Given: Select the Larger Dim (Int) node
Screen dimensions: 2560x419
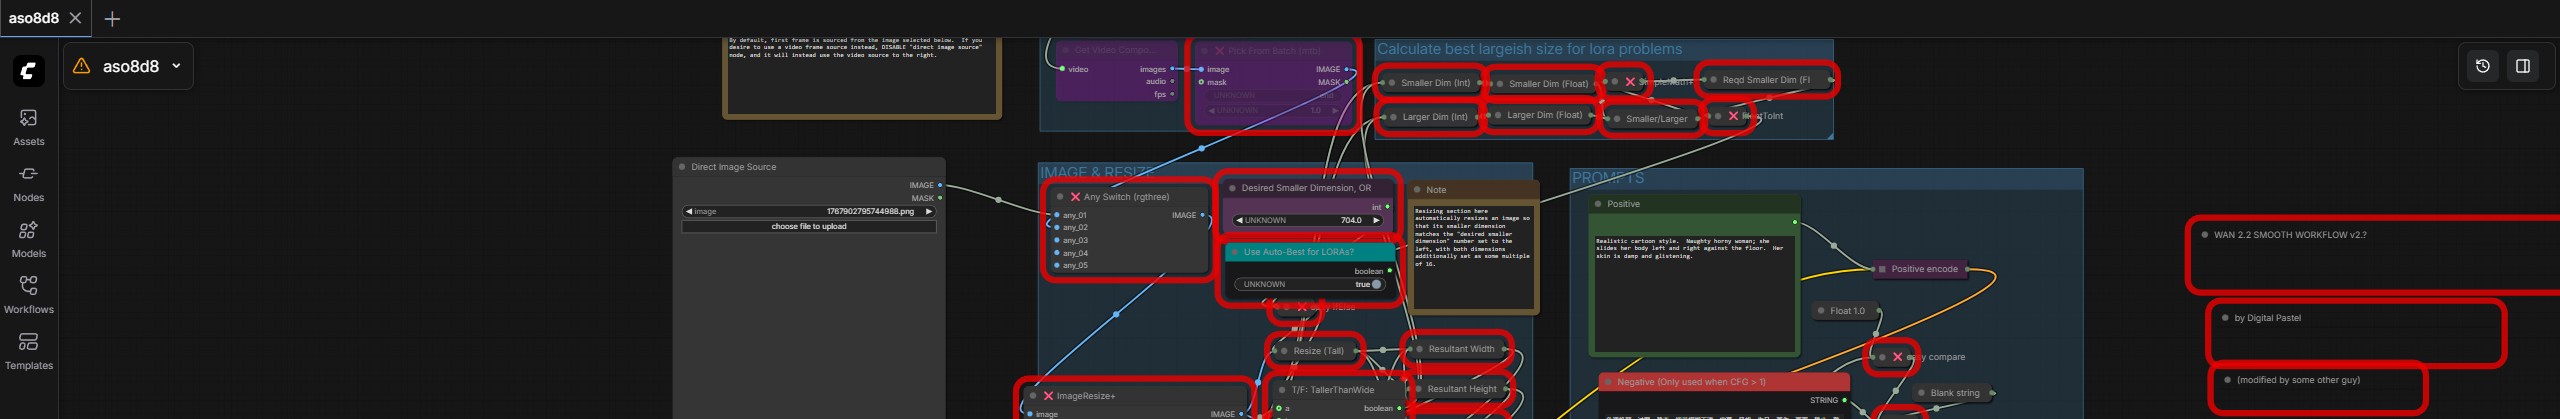Looking at the screenshot, I should click(x=1431, y=117).
